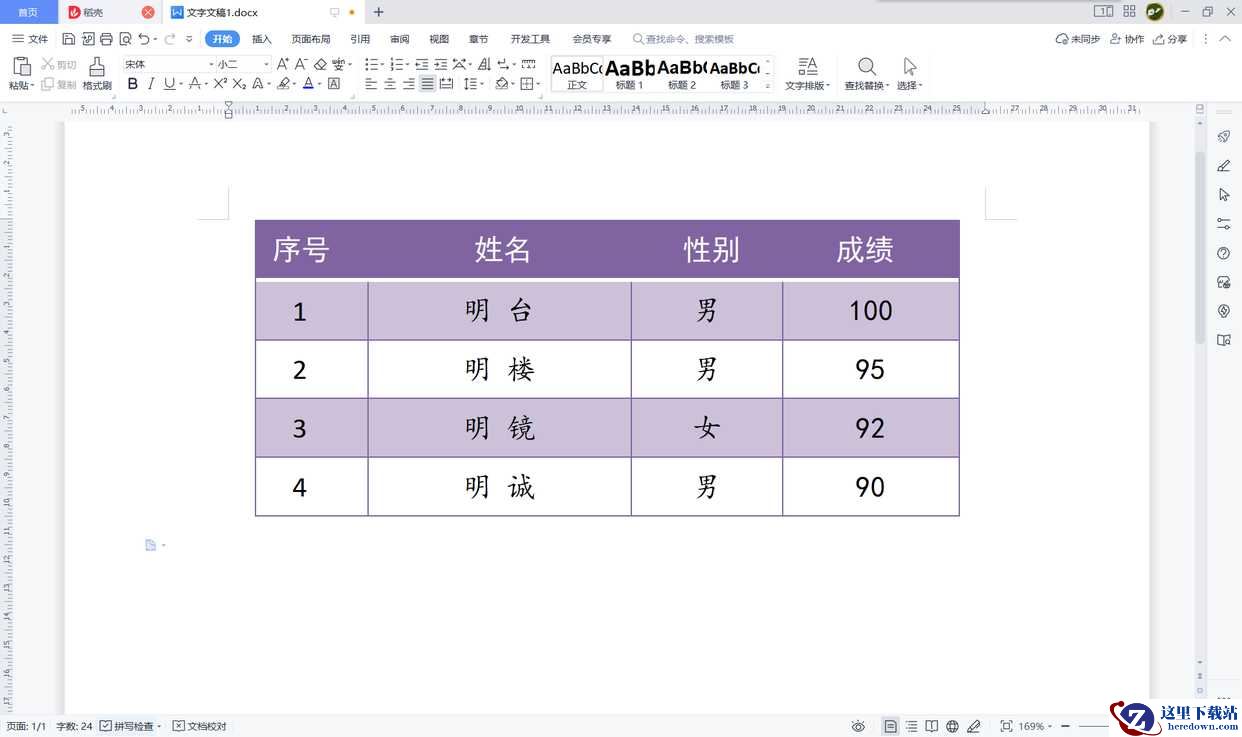The width and height of the screenshot is (1242, 737).
Task: Click the Paste clipboard icon
Action: (x=21, y=67)
